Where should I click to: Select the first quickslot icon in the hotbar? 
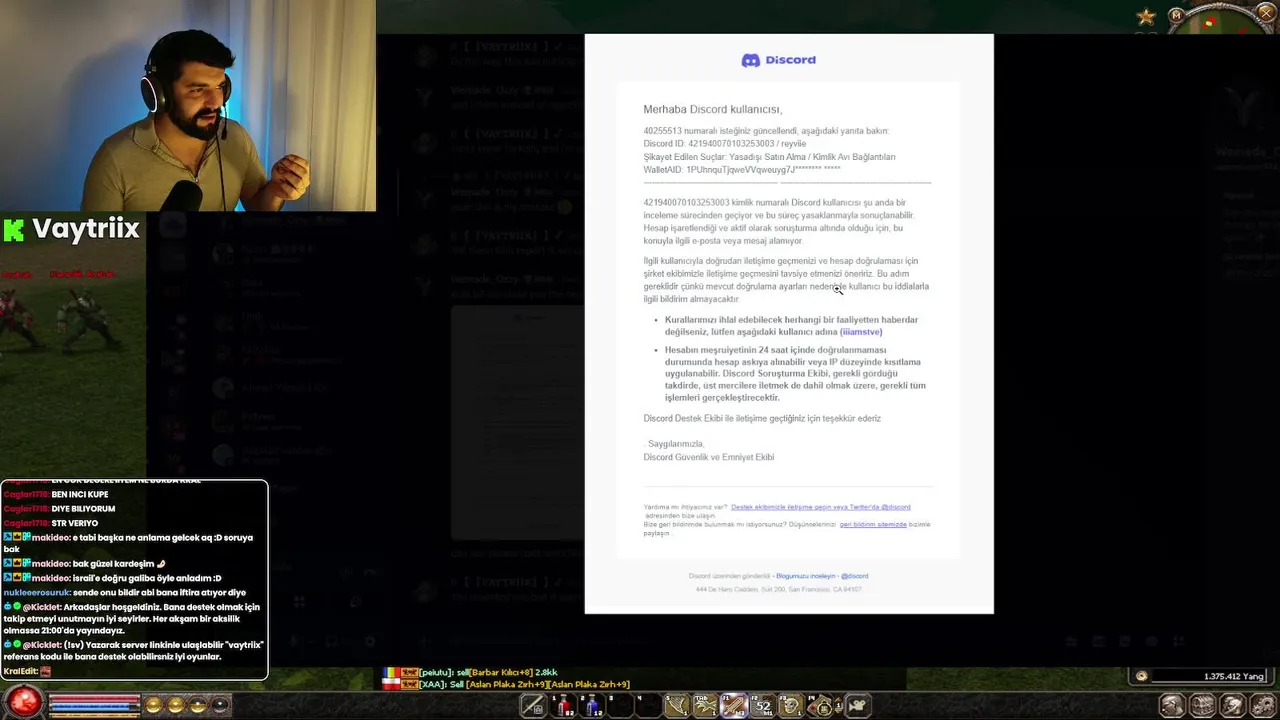(x=534, y=706)
